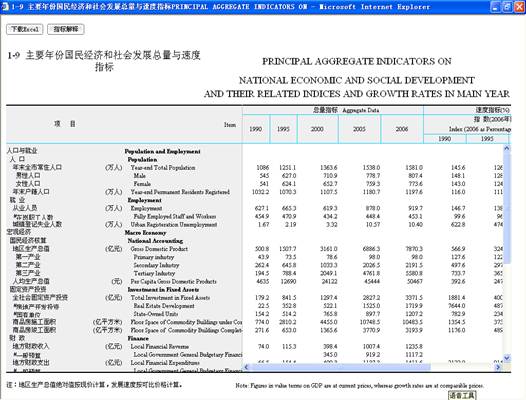
Task: Click the GDP value 6886.3
Action: 371,249
